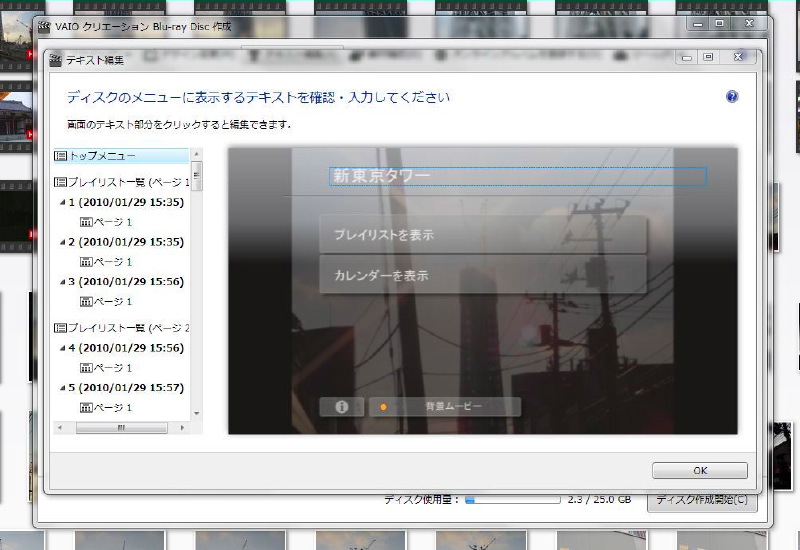Viewport: 800px width, 550px height.
Task: Click the list icon beside プレイリスト一覧 (ページ 2
Action: [60, 328]
